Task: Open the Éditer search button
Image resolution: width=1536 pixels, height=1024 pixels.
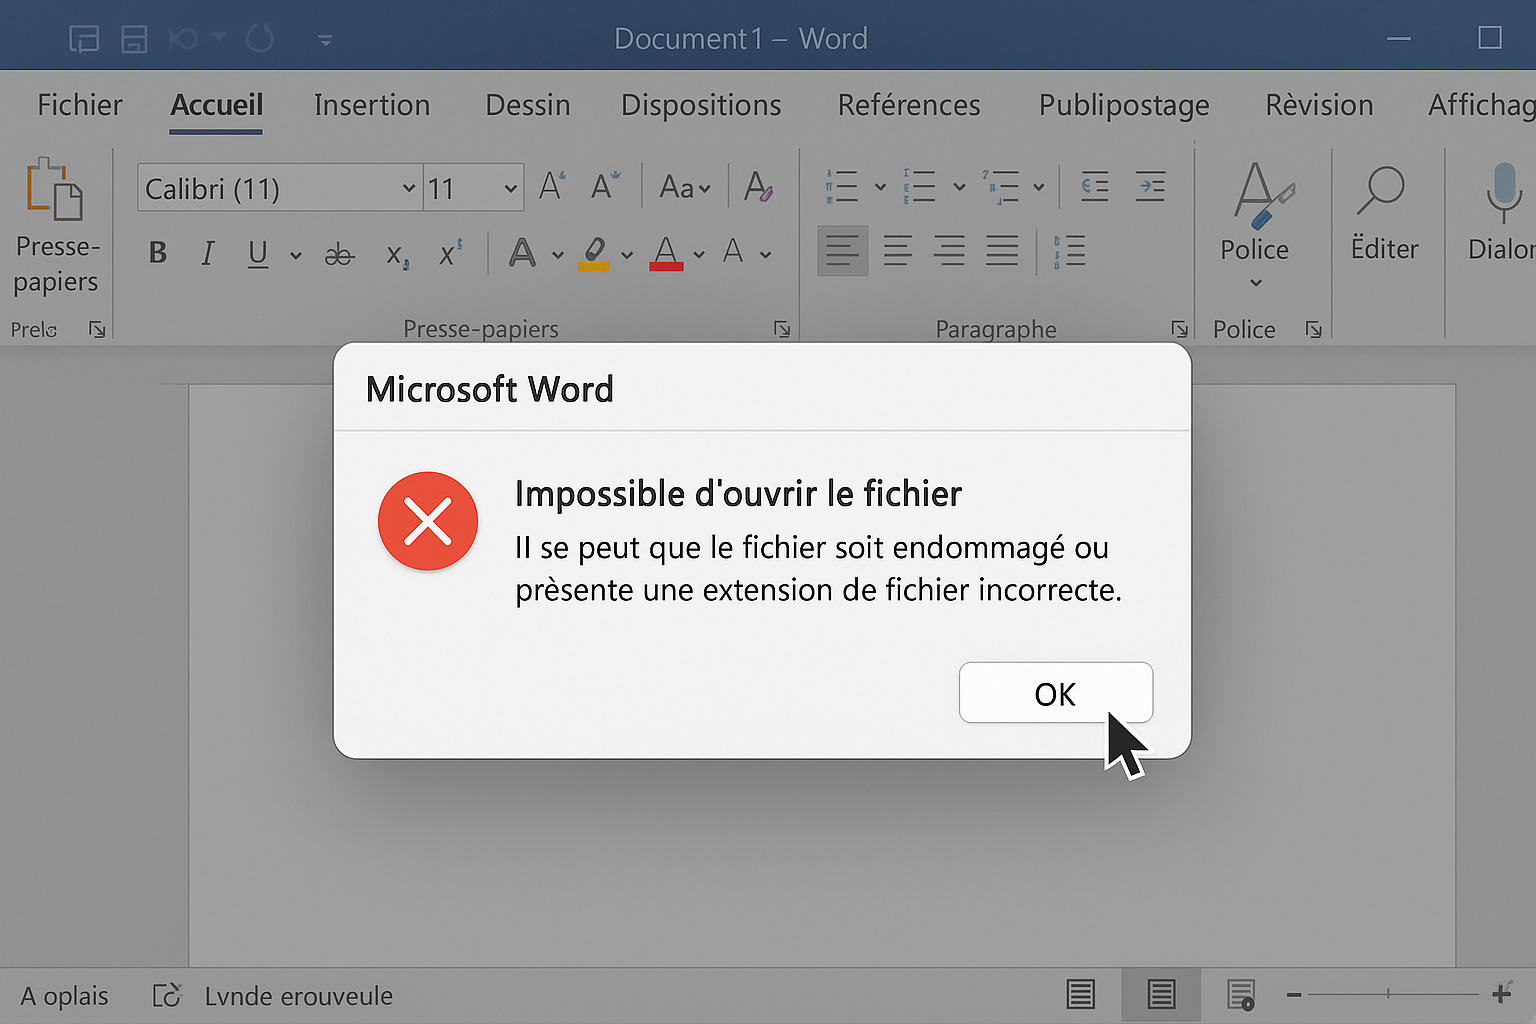Action: pos(1383,213)
